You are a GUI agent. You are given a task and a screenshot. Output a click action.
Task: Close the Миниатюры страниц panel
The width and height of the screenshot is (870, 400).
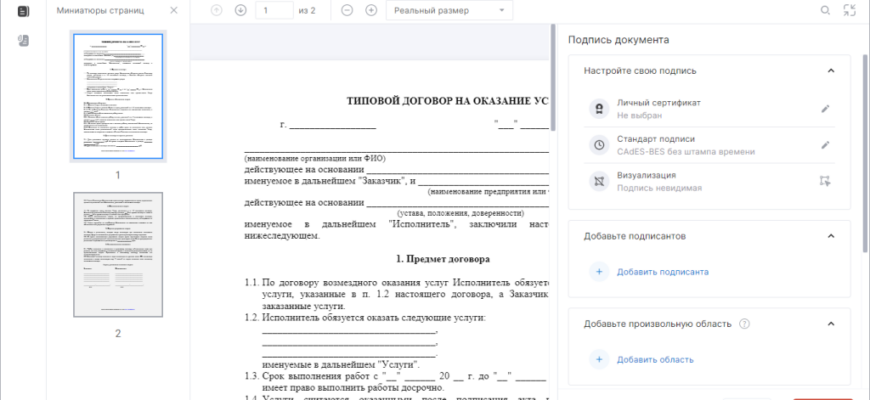coord(174,11)
